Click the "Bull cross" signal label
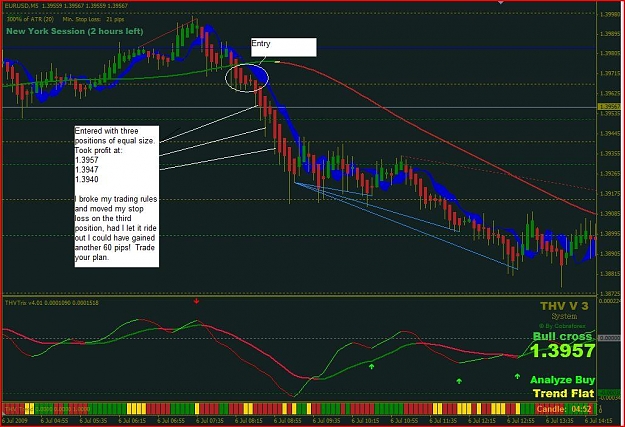 tap(562, 336)
